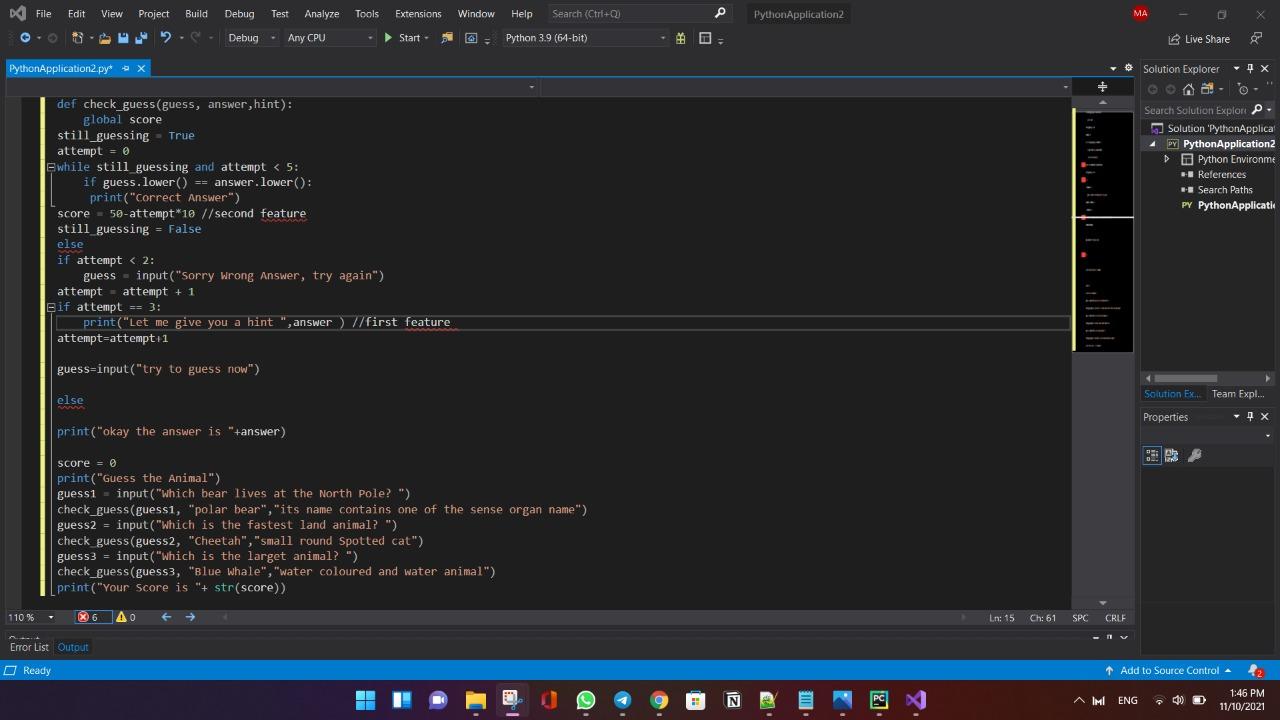Open the MA account badge
Image resolution: width=1280 pixels, height=720 pixels.
point(1141,13)
